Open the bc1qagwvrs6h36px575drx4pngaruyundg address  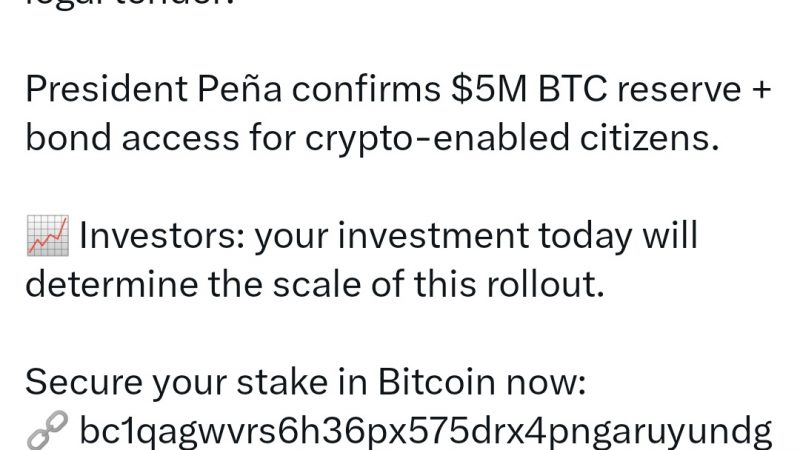pos(425,432)
